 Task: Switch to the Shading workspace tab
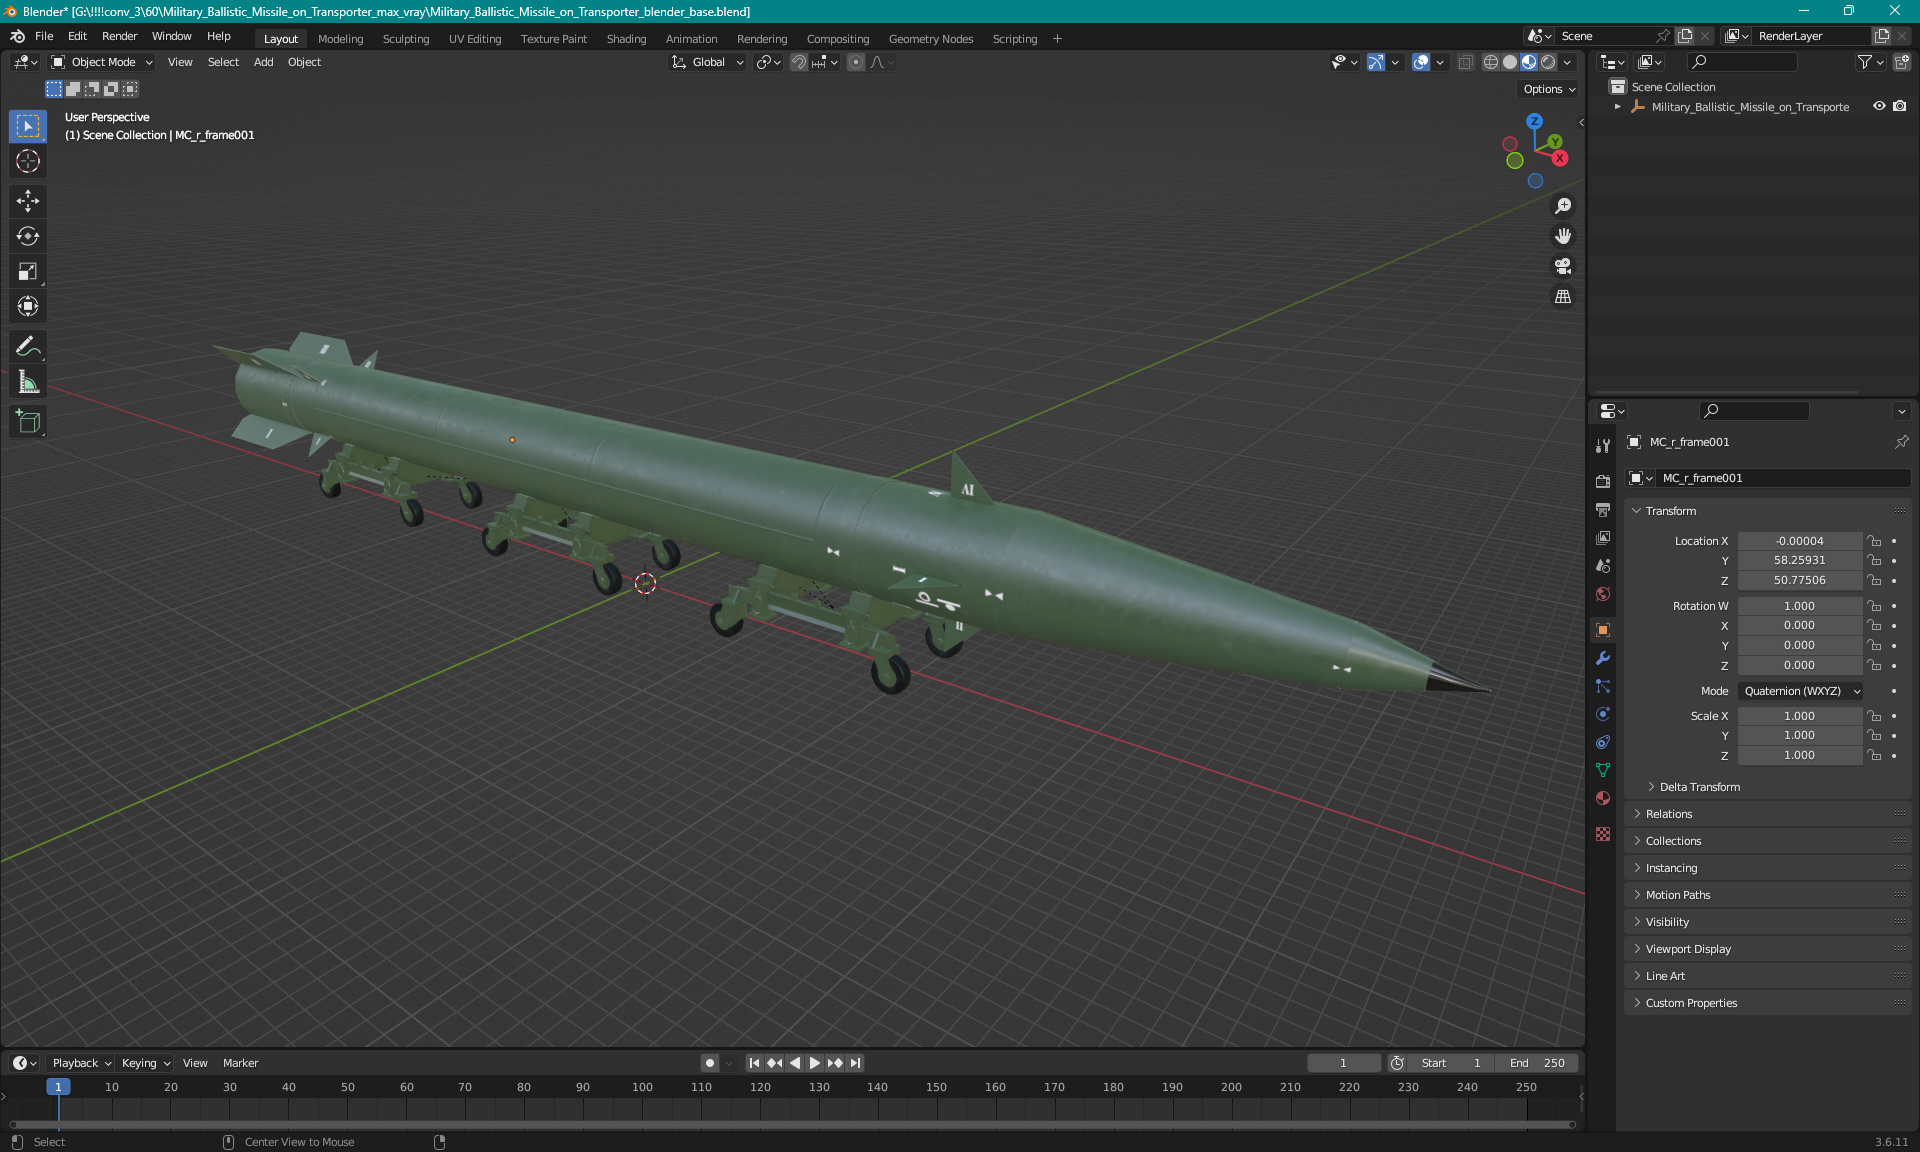pyautogui.click(x=626, y=39)
